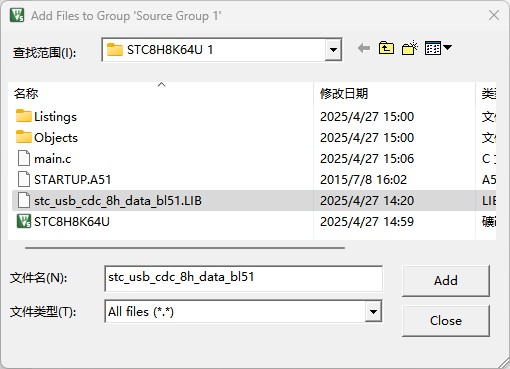Screen dimensions: 510x369
Task: Click the main.c file icon
Action: click(x=24, y=158)
